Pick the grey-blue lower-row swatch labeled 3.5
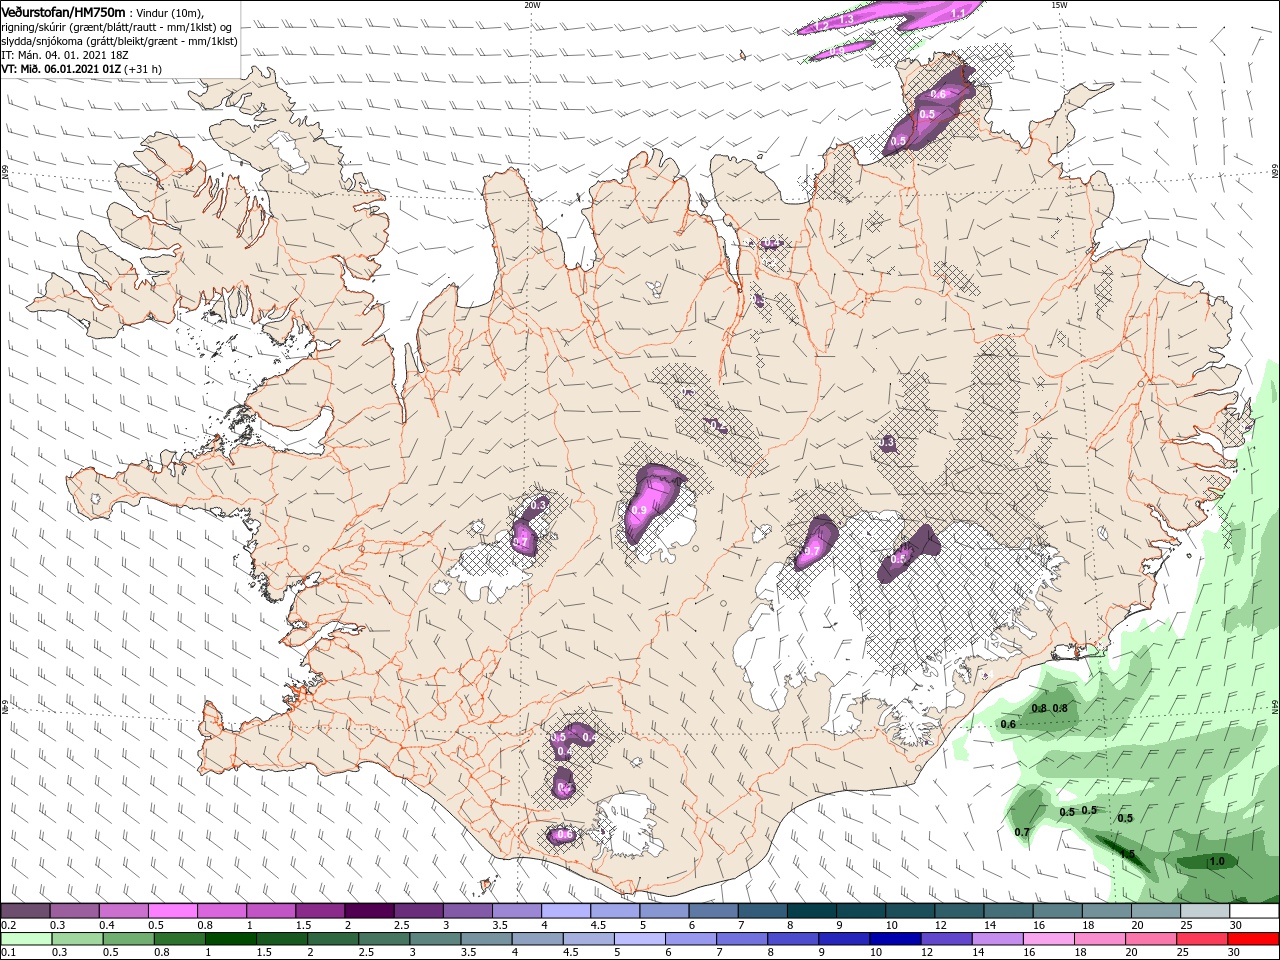The width and height of the screenshot is (1280, 960). [485, 939]
